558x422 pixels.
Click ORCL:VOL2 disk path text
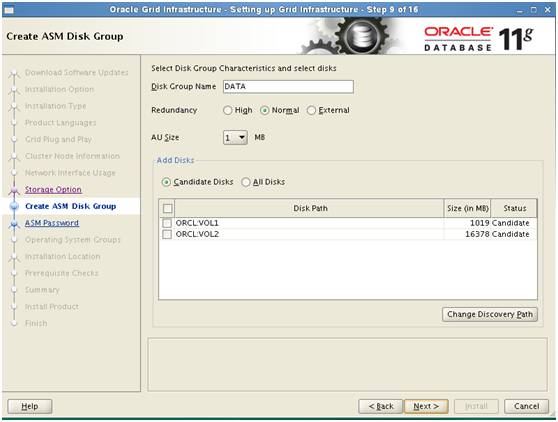197,234
